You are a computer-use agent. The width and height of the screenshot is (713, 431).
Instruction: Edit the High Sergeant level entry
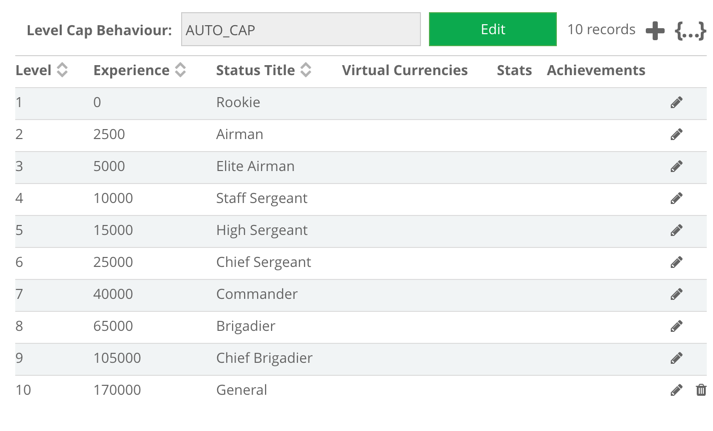pyautogui.click(x=676, y=230)
